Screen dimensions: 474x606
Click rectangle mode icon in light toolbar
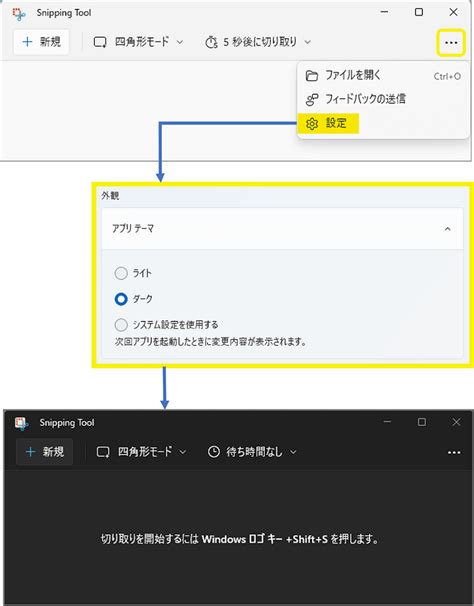click(x=100, y=42)
